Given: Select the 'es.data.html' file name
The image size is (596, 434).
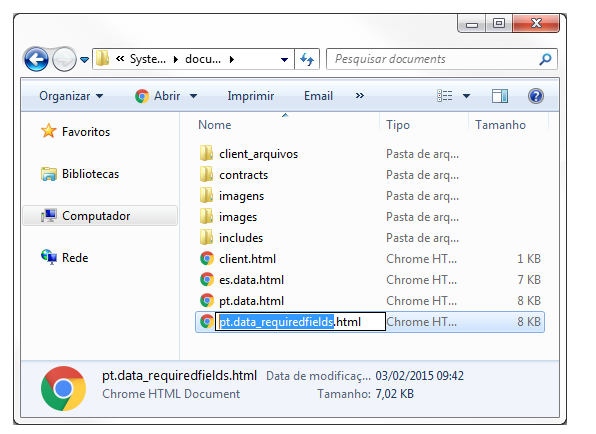Looking at the screenshot, I should click(x=252, y=280).
